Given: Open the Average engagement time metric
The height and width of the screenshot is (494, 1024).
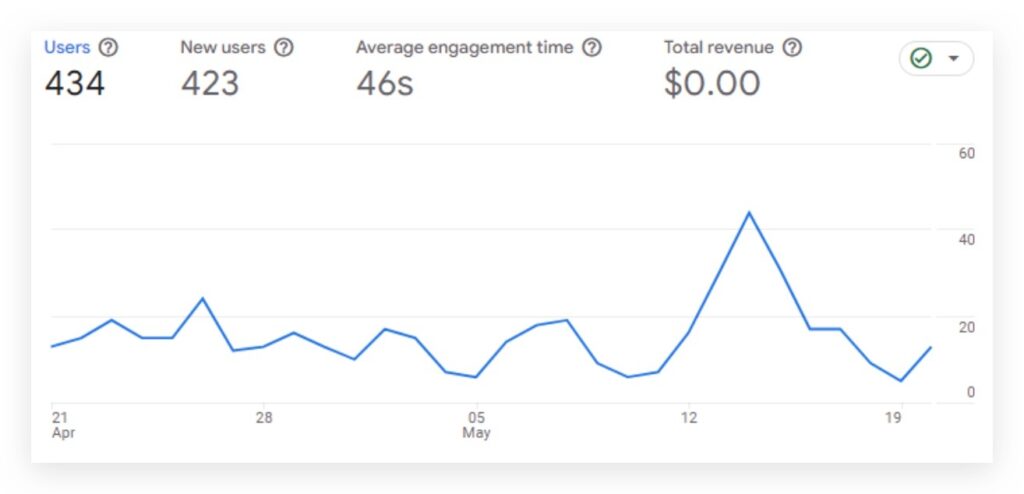Looking at the screenshot, I should (464, 48).
